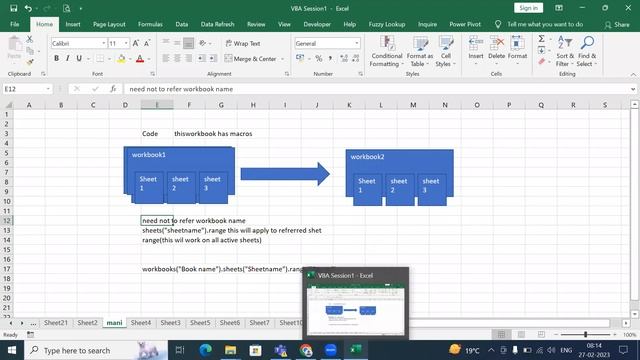This screenshot has height=360, width=640.
Task: Toggle Underline formatting
Action: [79, 59]
